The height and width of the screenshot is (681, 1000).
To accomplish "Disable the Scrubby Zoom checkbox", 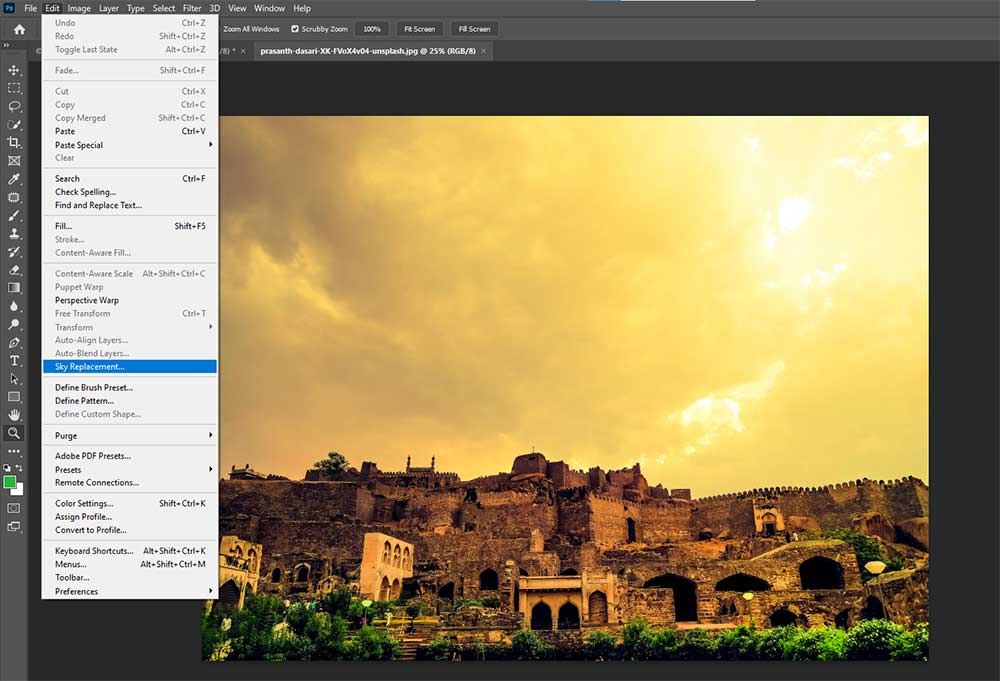I will pos(295,29).
